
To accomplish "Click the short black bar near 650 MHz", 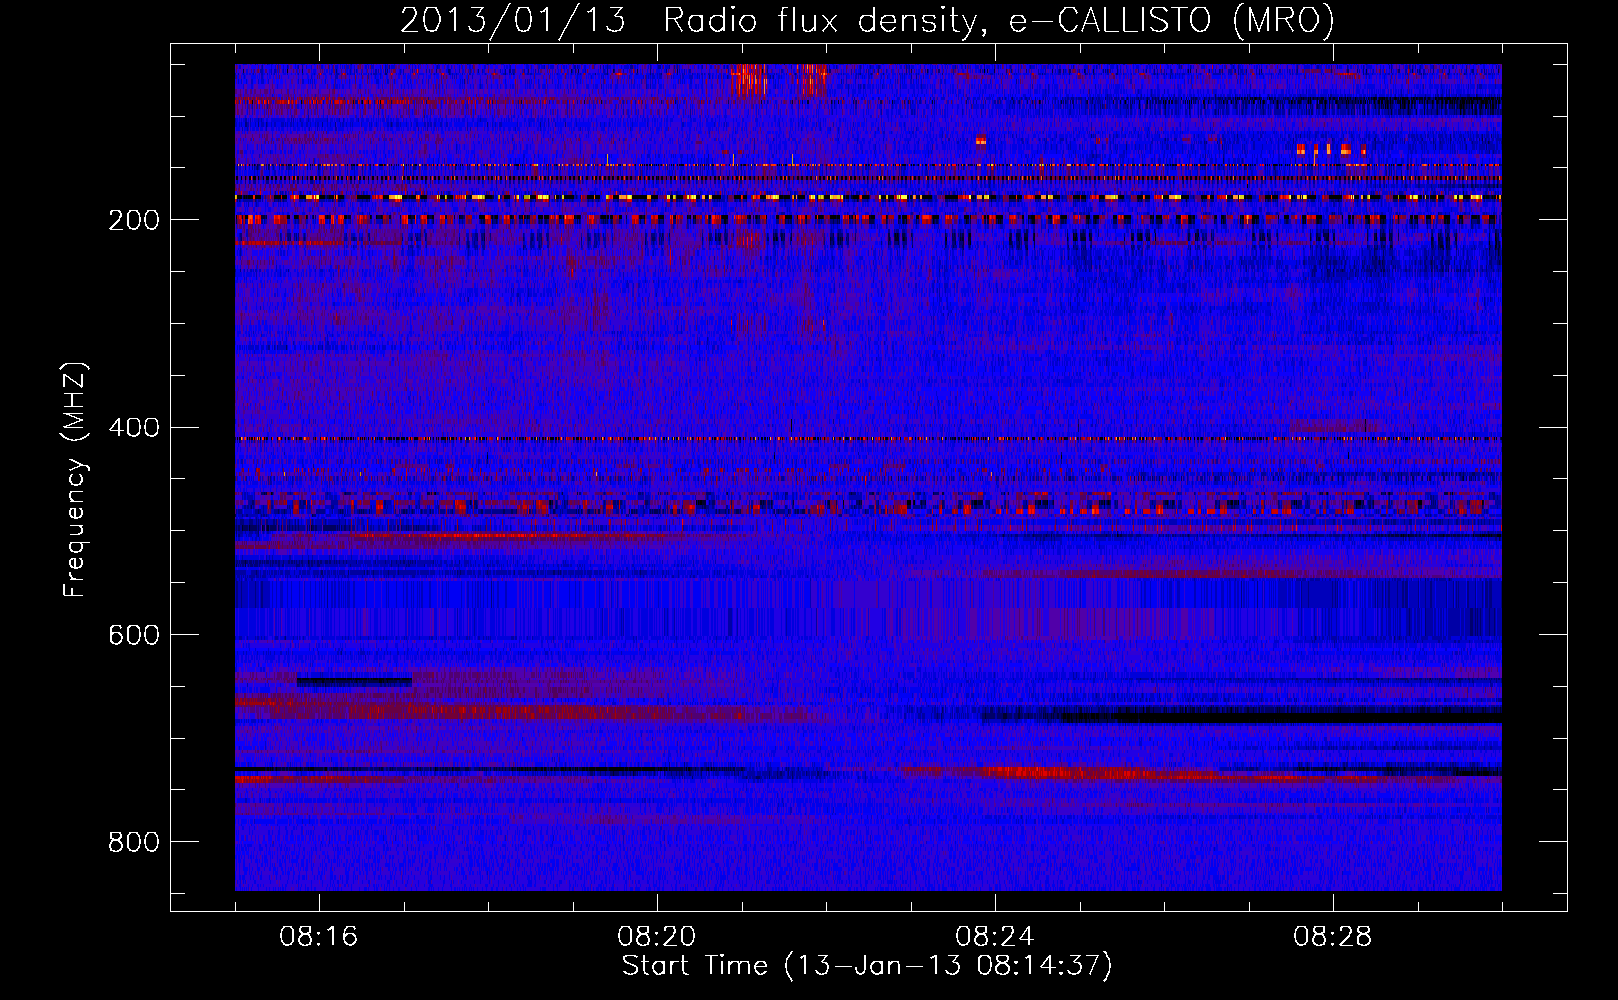I will pos(354,682).
